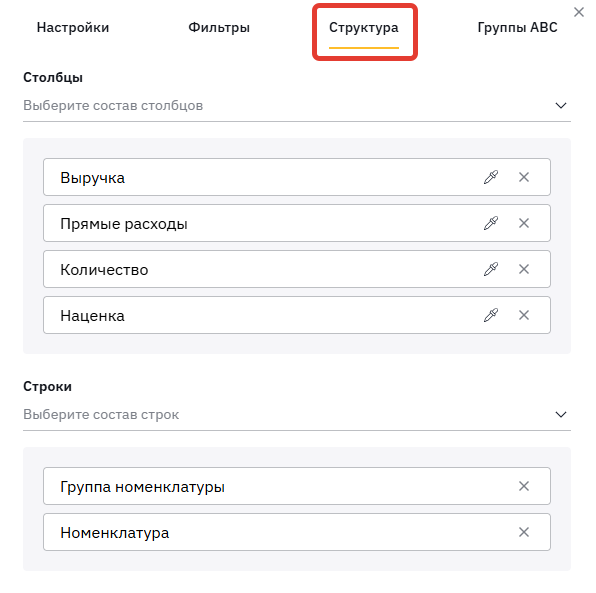Expand the Столбцы dropdown chevron
Image resolution: width=596 pixels, height=593 pixels.
coord(561,105)
